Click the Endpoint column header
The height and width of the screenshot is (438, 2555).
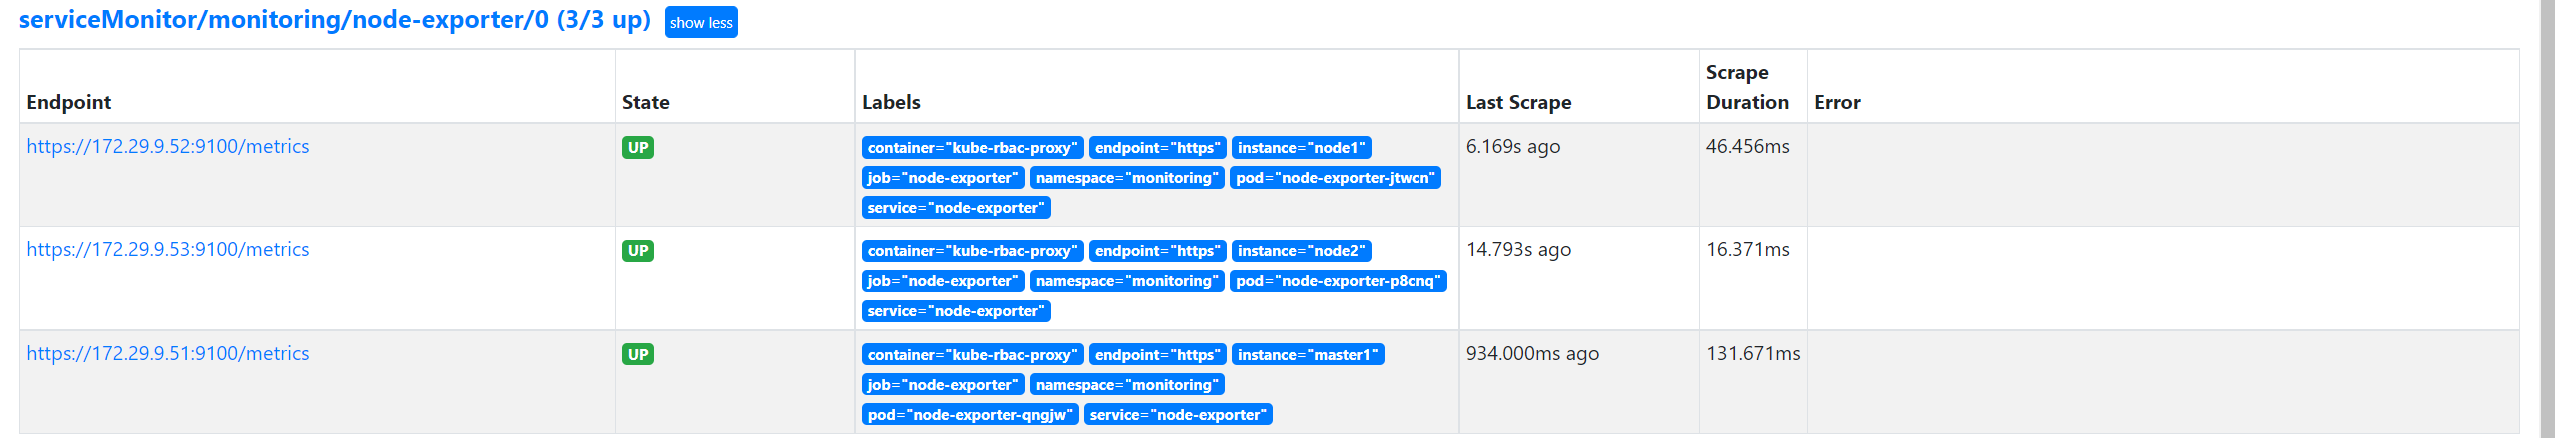[69, 102]
